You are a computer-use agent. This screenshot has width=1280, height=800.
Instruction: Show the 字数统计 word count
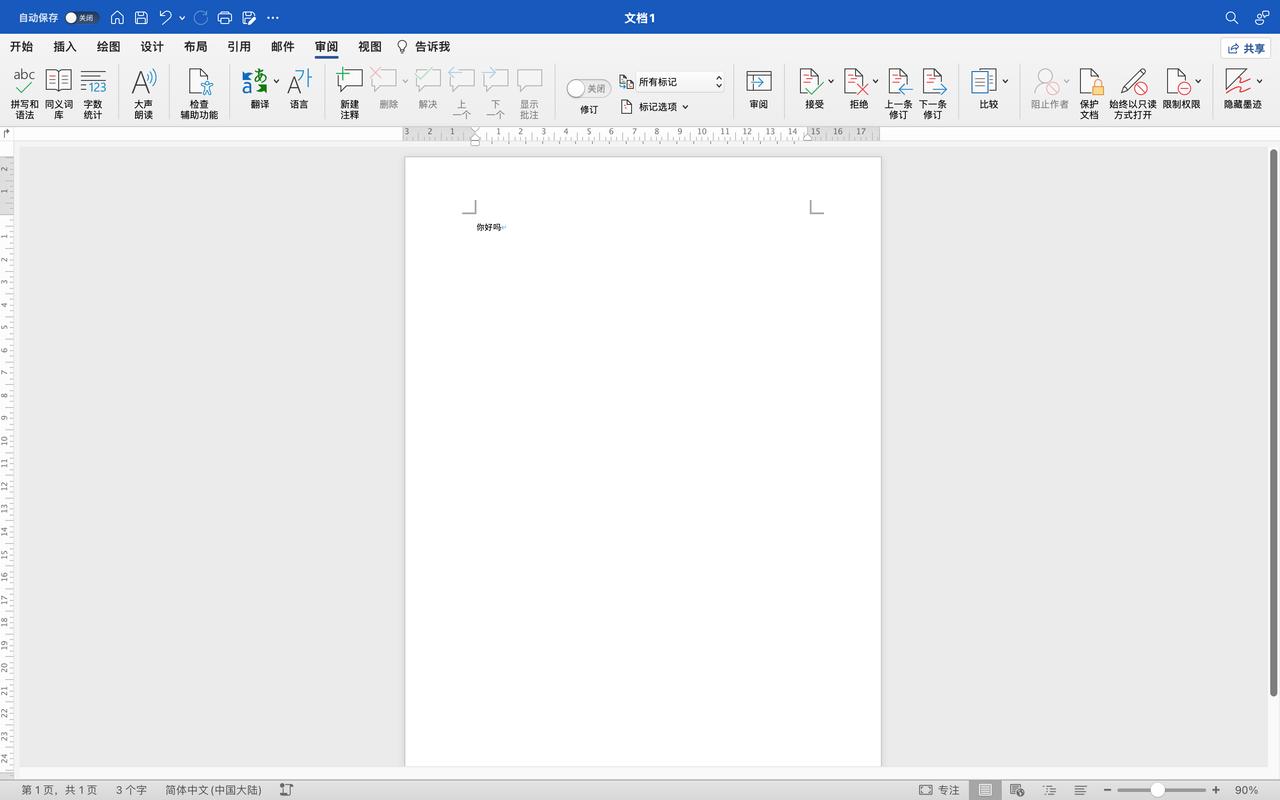(93, 94)
